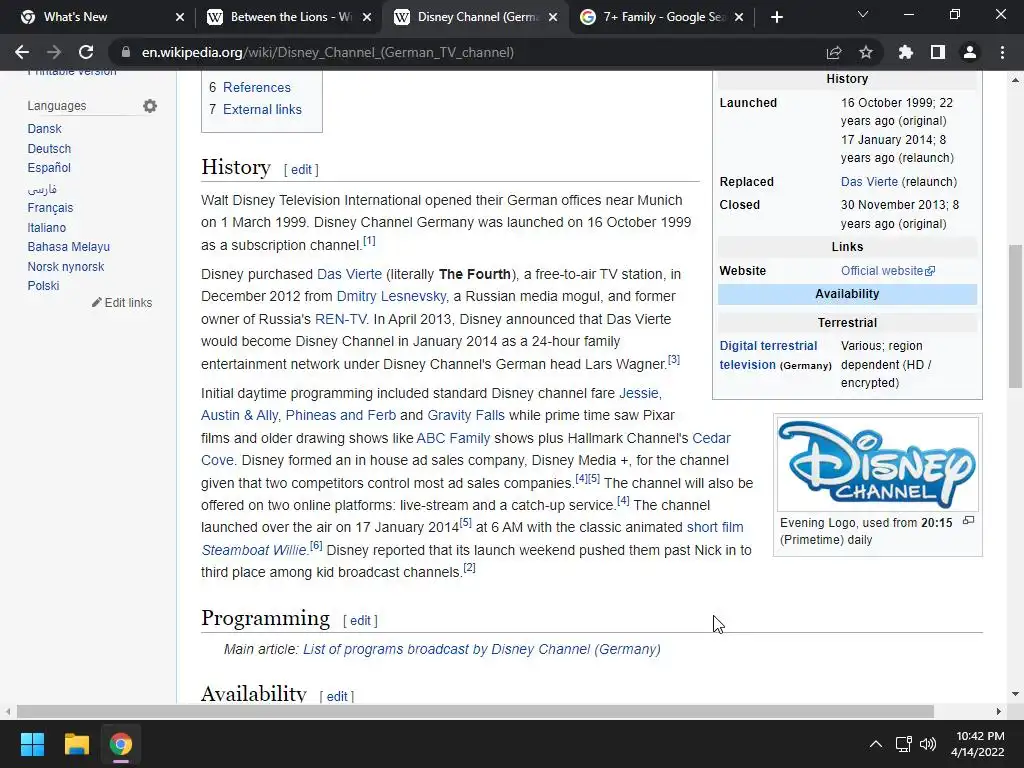Open the Italiano language version

46,227
